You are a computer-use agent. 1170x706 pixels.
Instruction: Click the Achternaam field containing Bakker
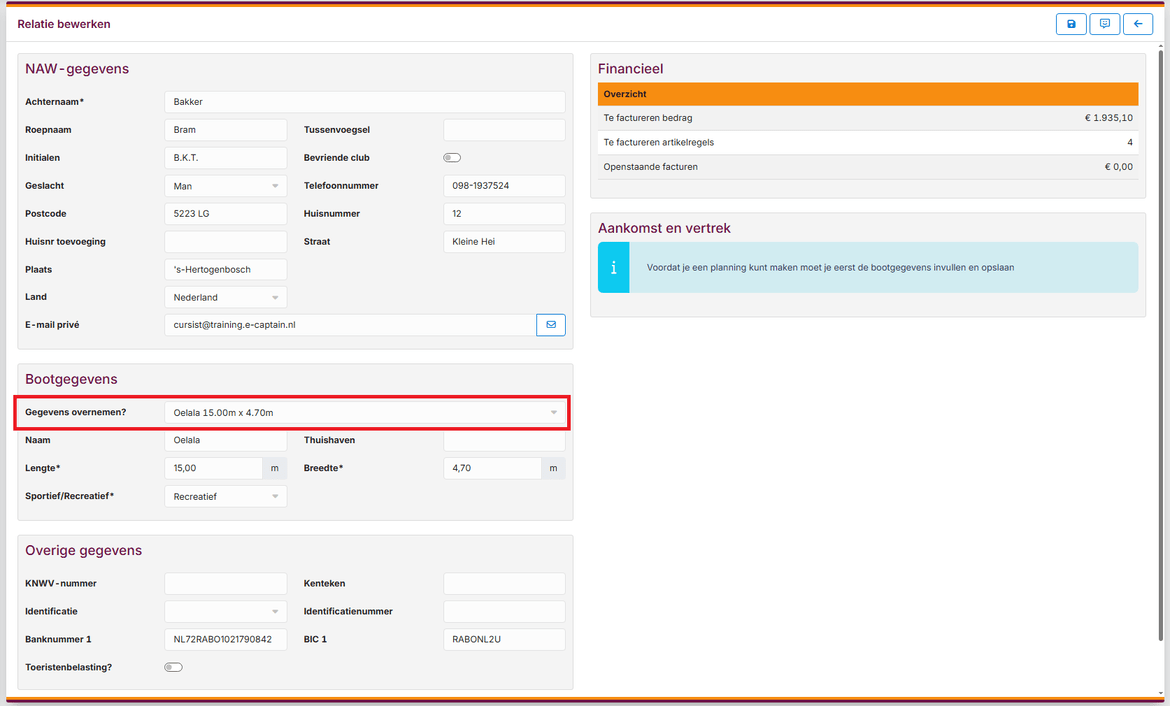[x=364, y=102]
